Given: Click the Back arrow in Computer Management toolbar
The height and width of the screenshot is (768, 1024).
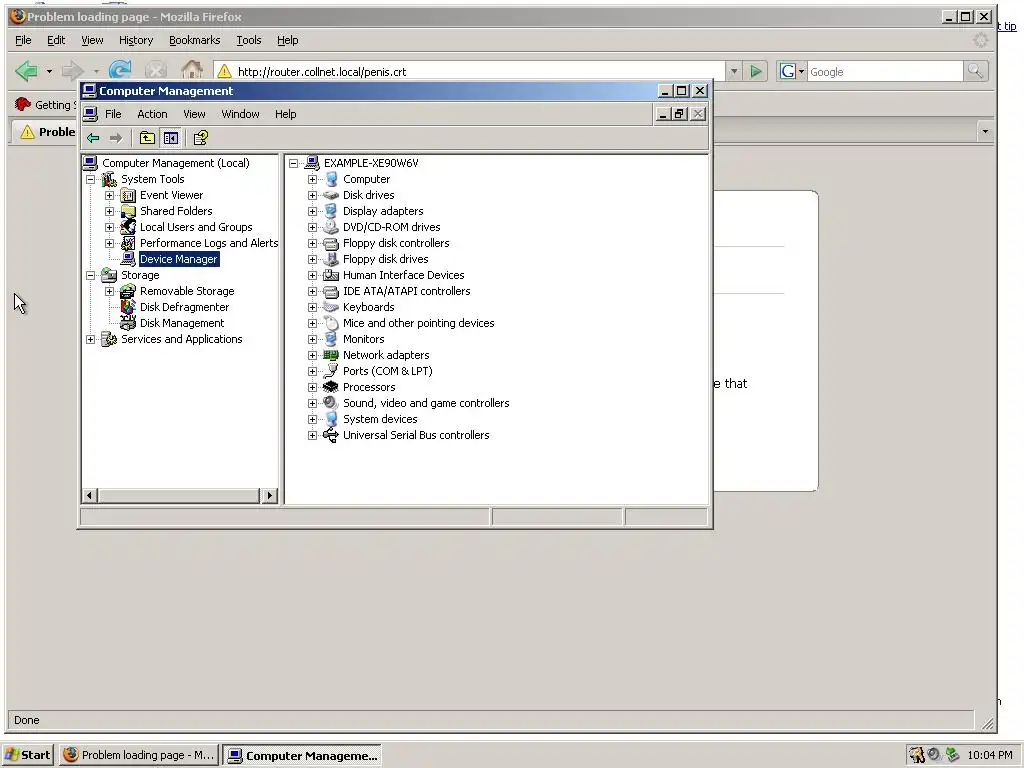Looking at the screenshot, I should [93, 138].
